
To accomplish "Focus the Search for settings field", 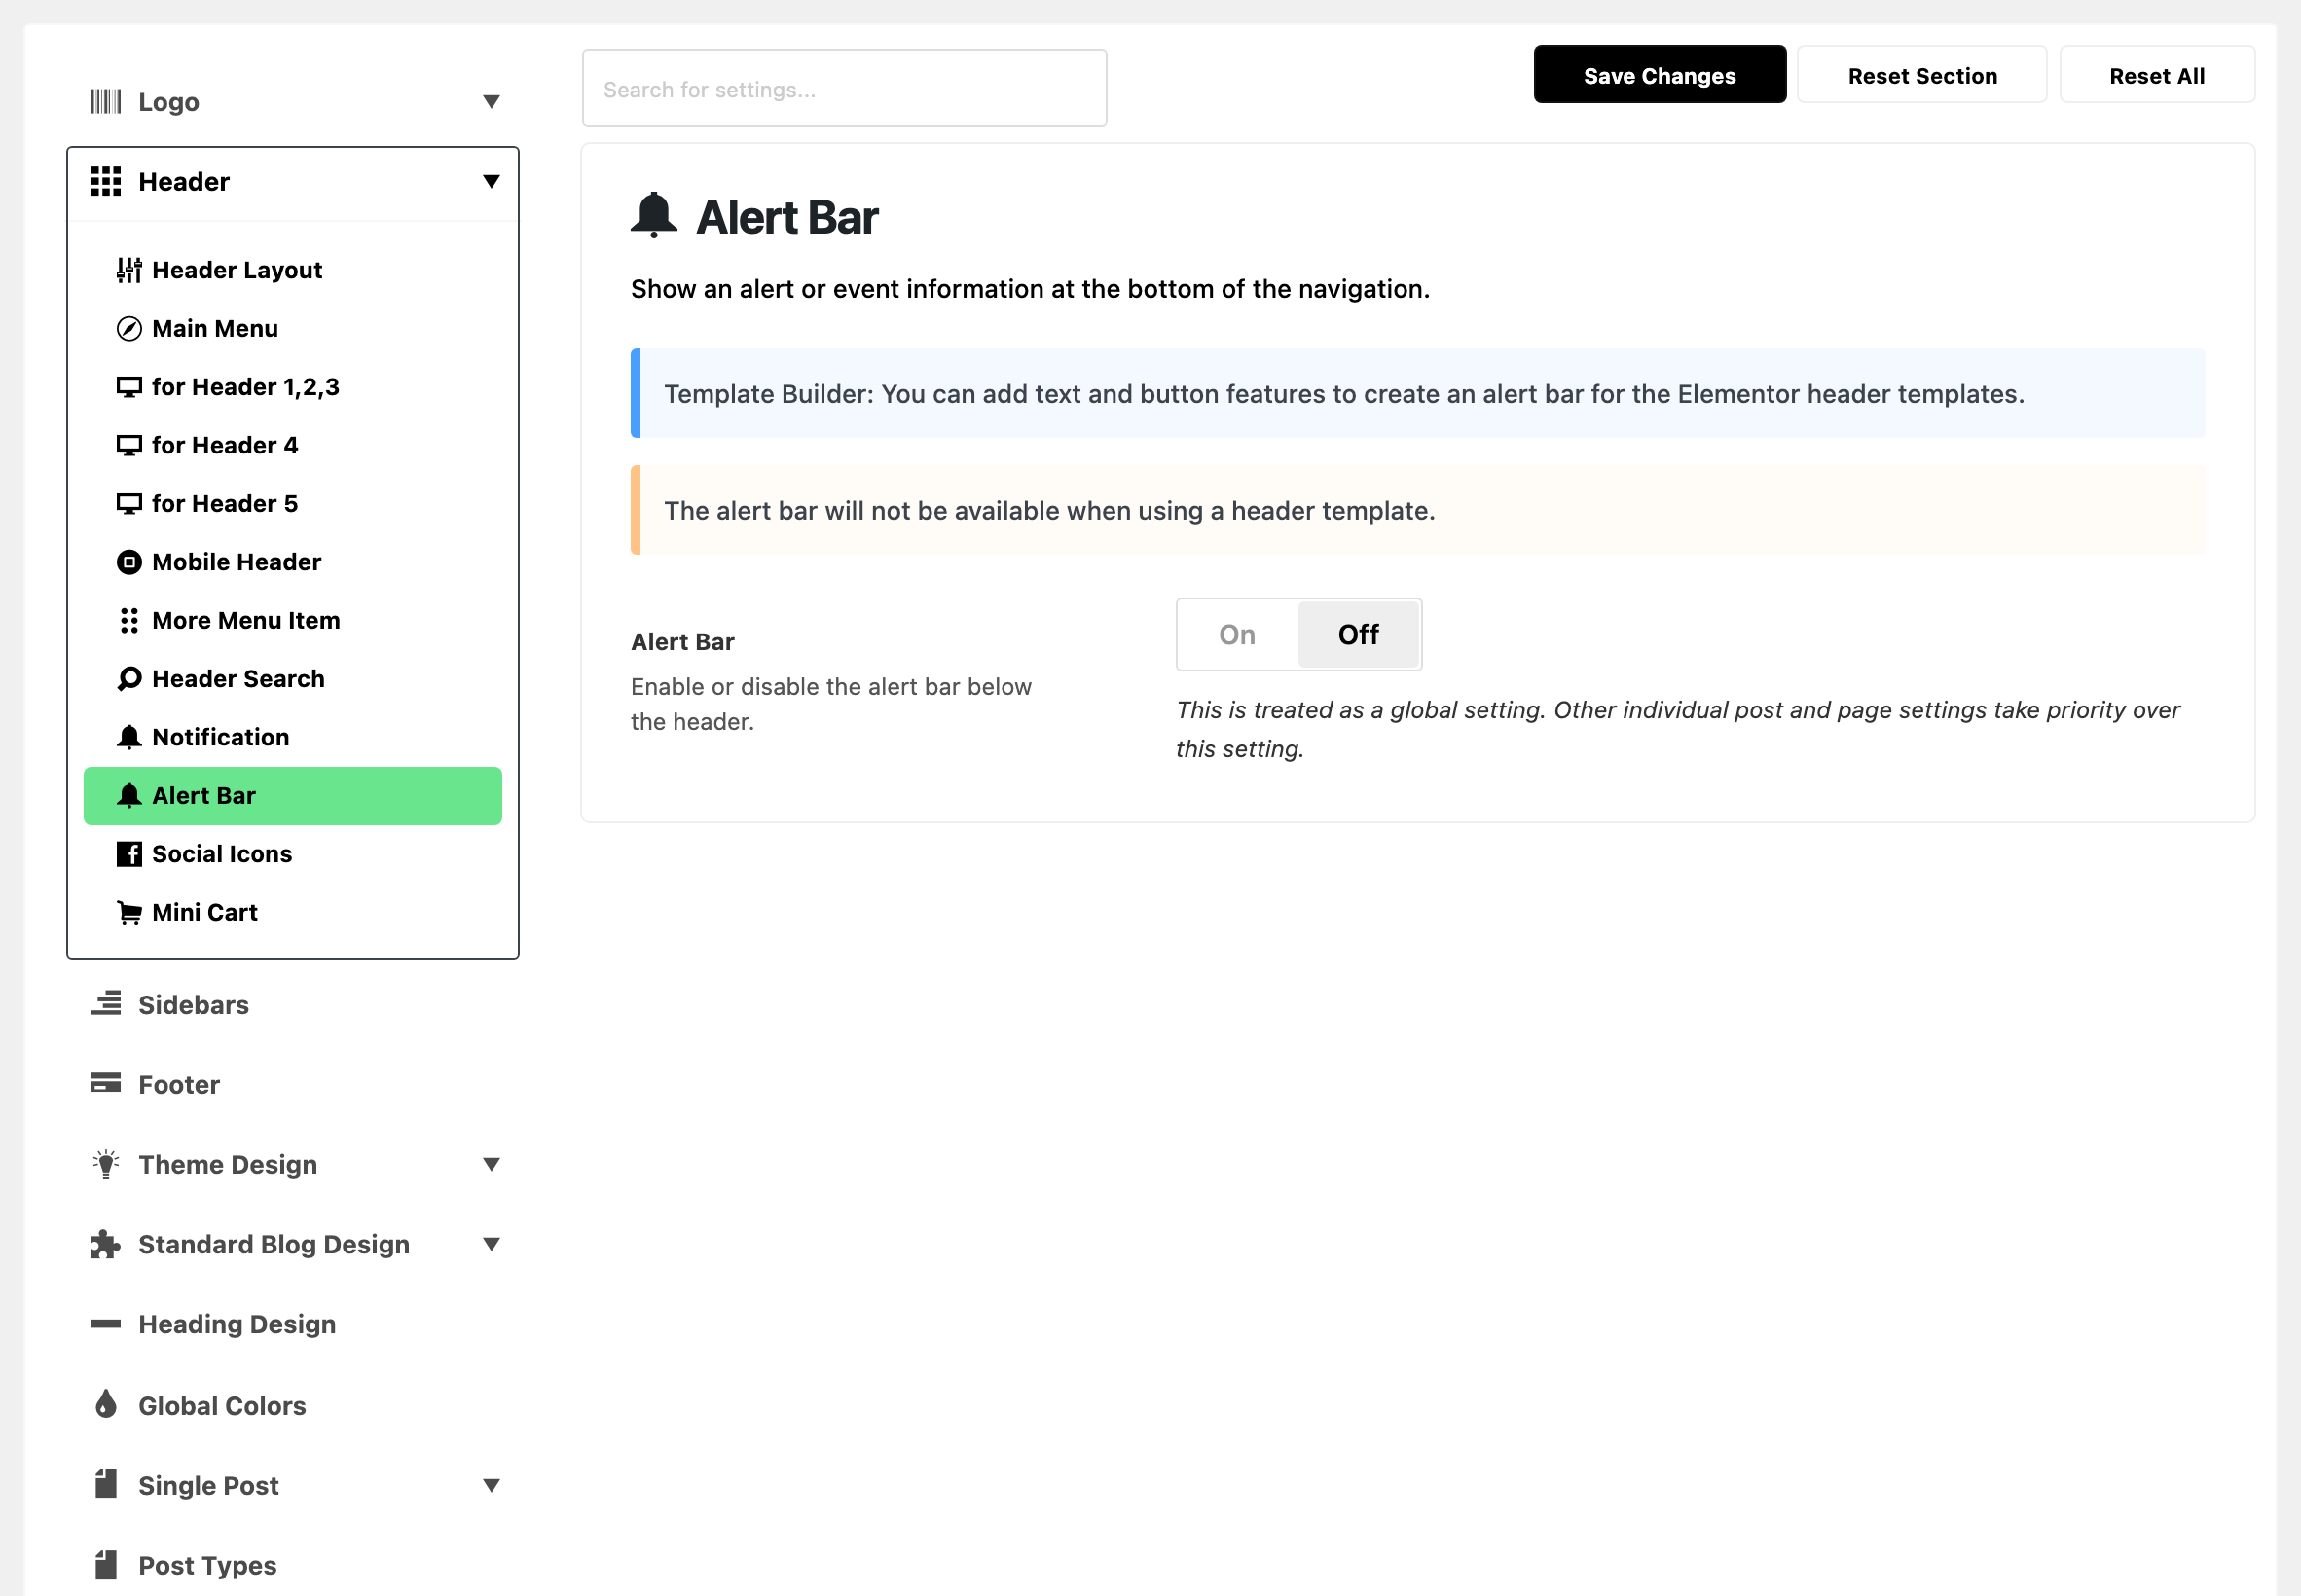I will click(844, 89).
